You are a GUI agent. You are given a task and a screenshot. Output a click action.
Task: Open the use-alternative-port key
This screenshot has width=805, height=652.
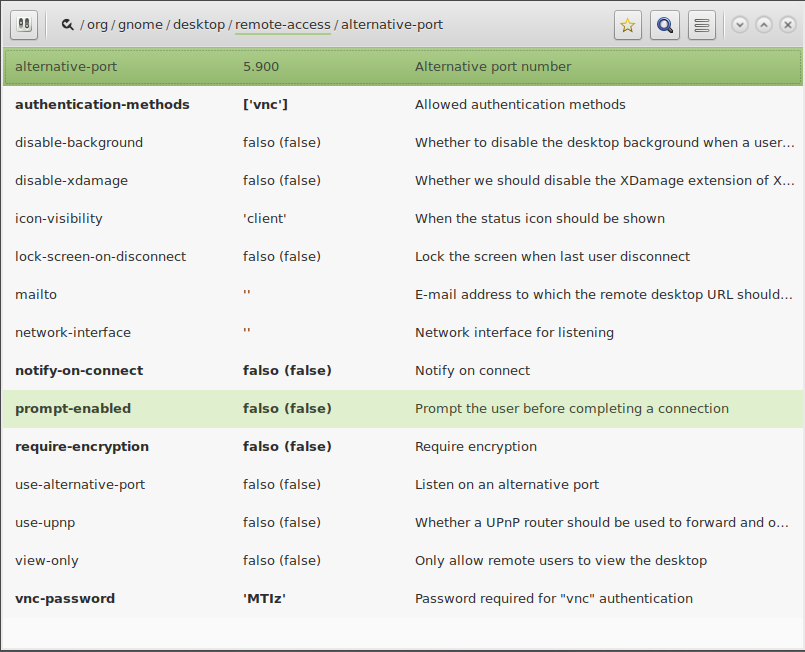402,485
